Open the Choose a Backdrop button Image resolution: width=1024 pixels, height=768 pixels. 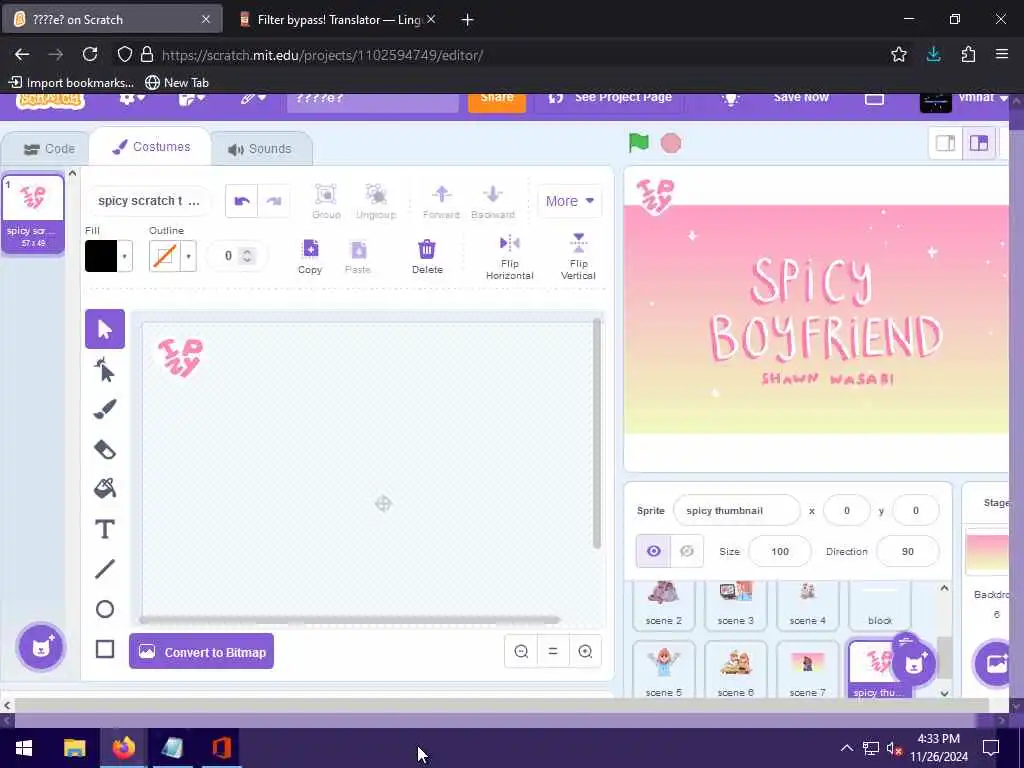click(995, 664)
